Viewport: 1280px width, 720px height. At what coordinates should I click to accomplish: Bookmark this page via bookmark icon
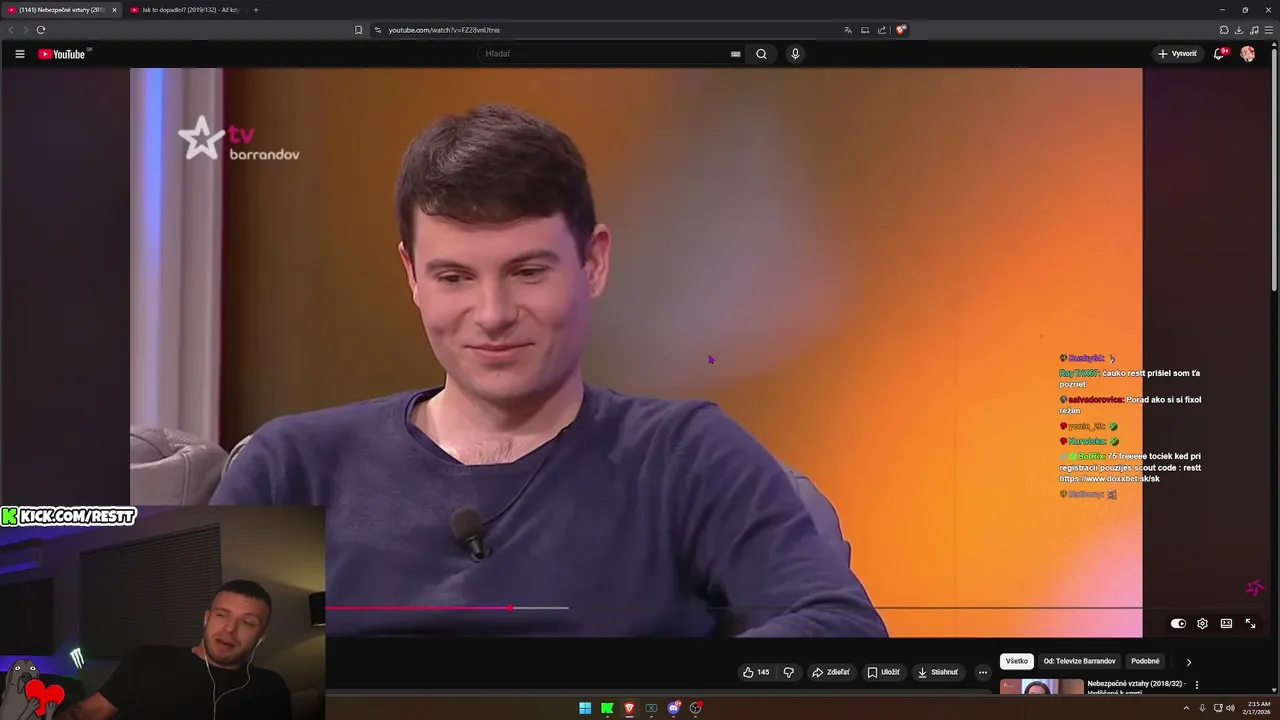[358, 30]
